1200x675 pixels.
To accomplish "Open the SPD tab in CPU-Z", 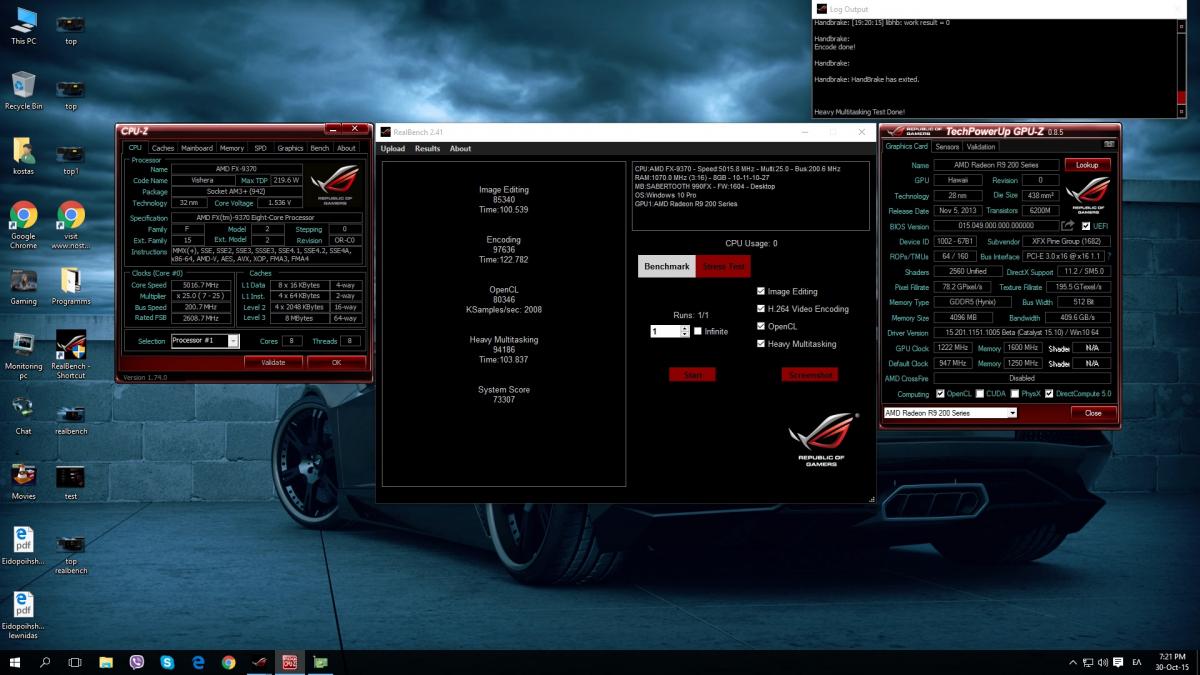I will click(260, 148).
